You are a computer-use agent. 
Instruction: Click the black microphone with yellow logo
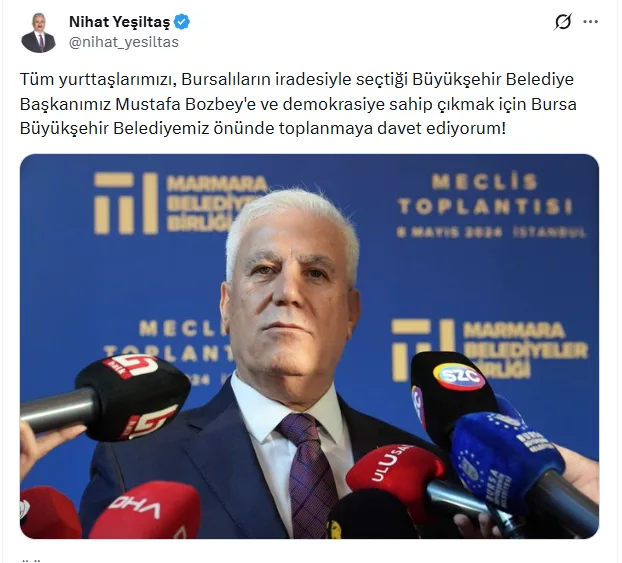coord(371,516)
